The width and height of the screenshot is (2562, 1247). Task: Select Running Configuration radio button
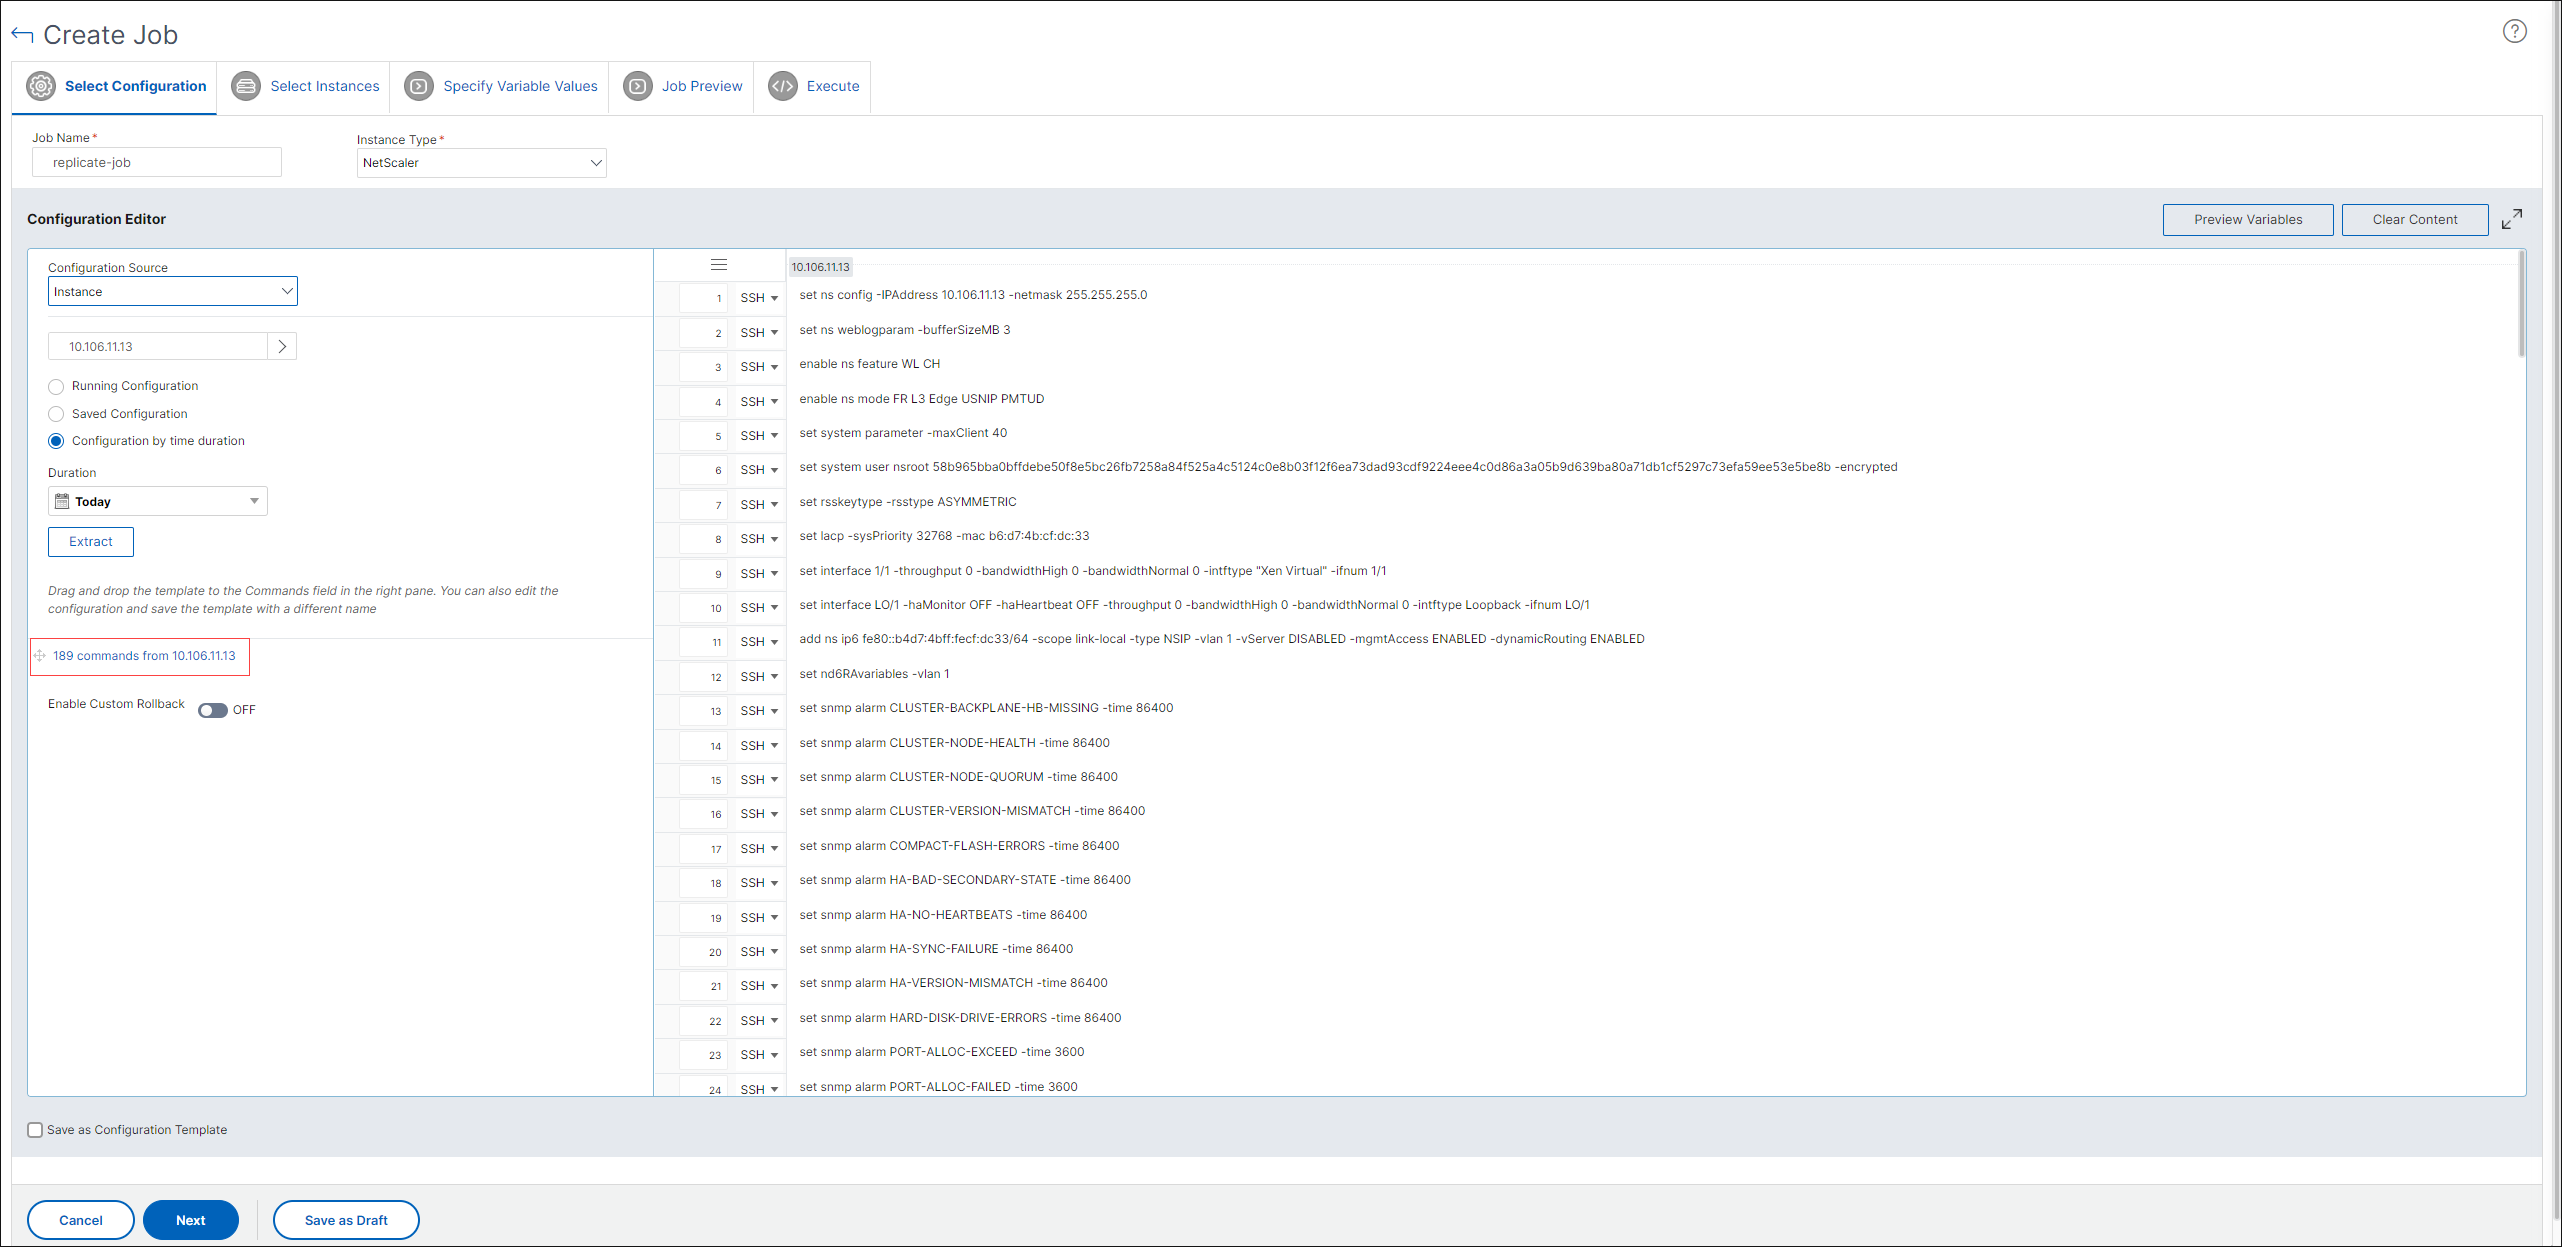click(x=56, y=387)
